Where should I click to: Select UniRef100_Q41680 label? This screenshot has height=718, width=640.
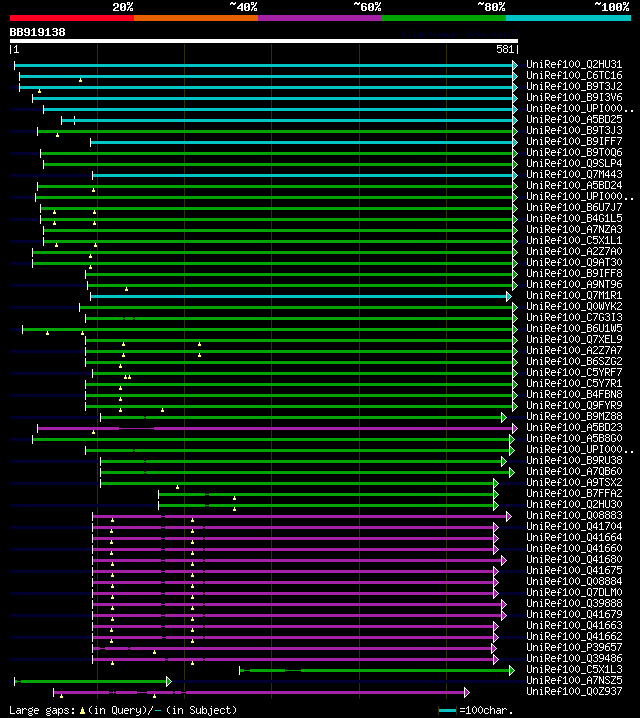tap(574, 559)
